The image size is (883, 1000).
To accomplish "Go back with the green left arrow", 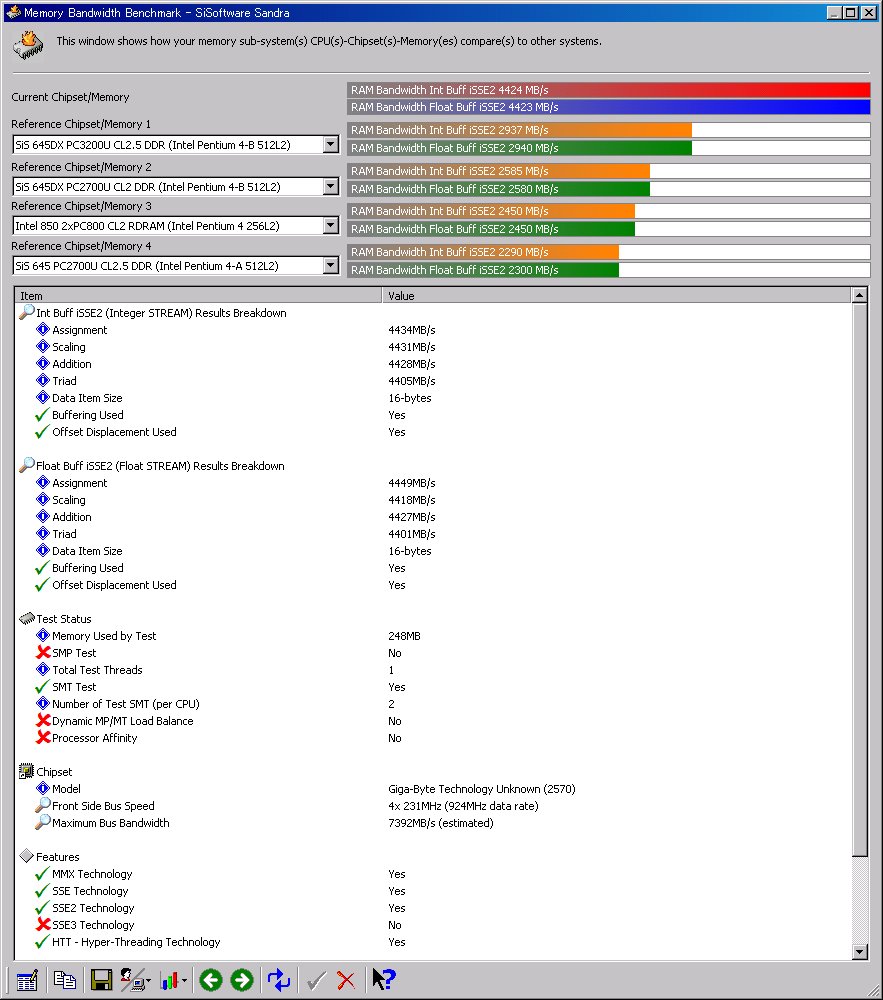I will pyautogui.click(x=211, y=980).
